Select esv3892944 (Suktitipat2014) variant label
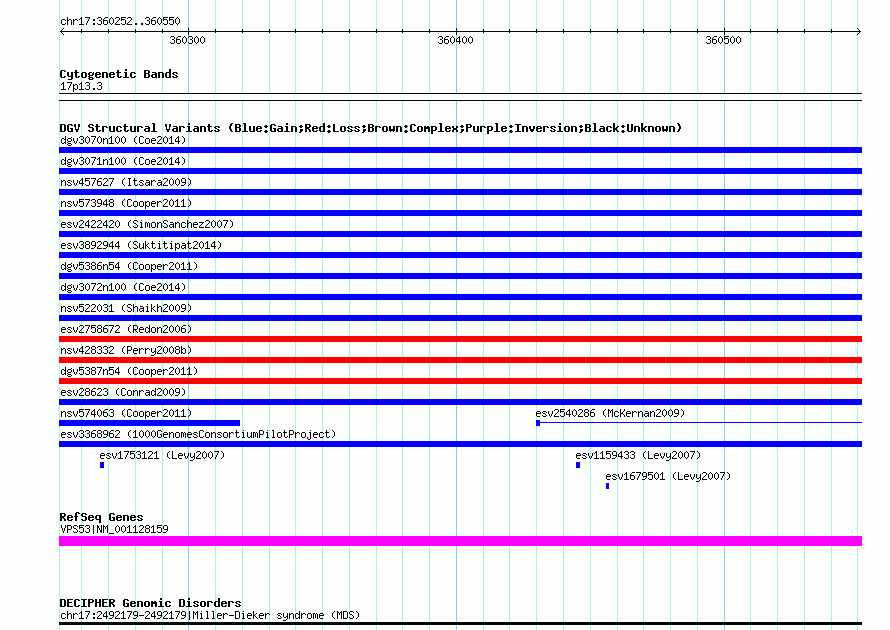Viewport: 890px width, 630px height. pyautogui.click(x=141, y=245)
